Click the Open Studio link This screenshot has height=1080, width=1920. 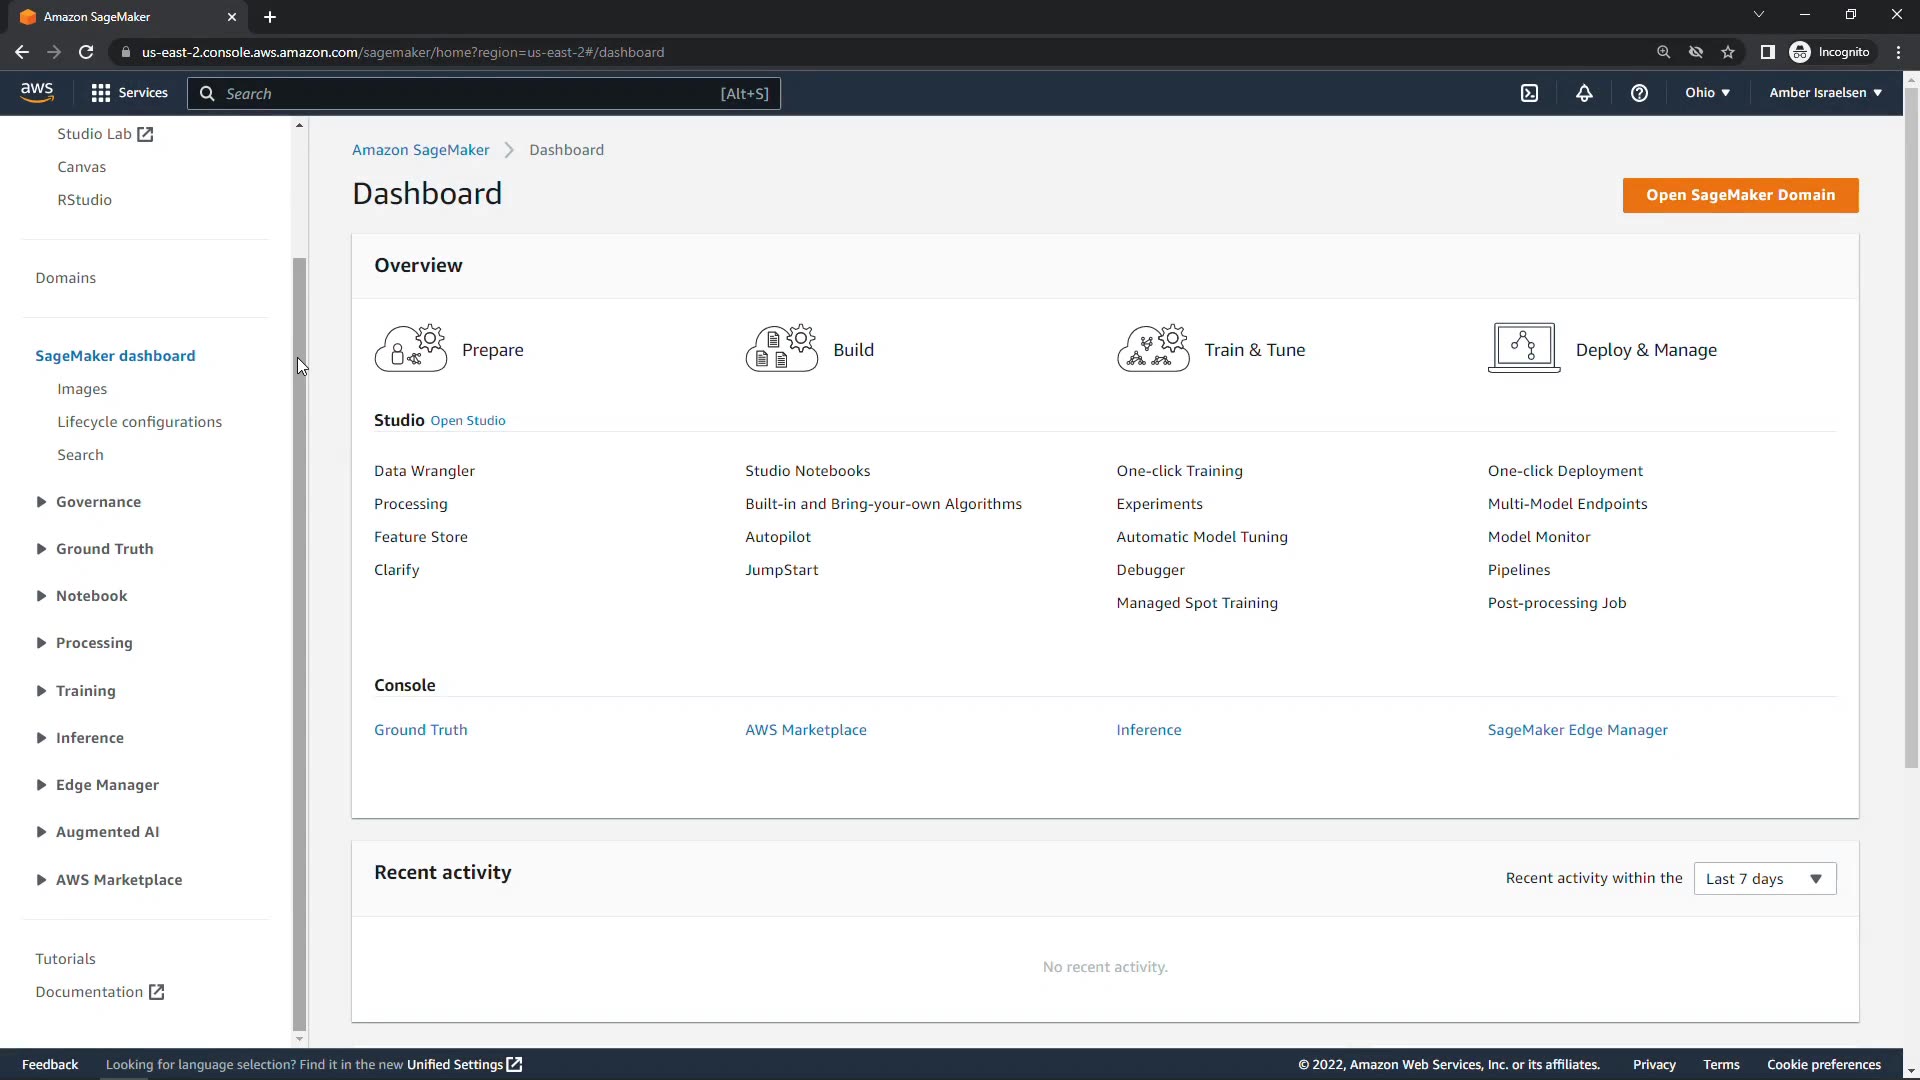click(468, 421)
